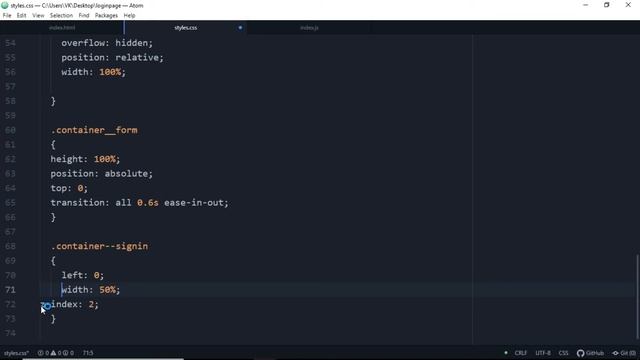640x360 pixels.
Task: Click the vertical editor scrollbar thumb
Action: click(x=638, y=296)
